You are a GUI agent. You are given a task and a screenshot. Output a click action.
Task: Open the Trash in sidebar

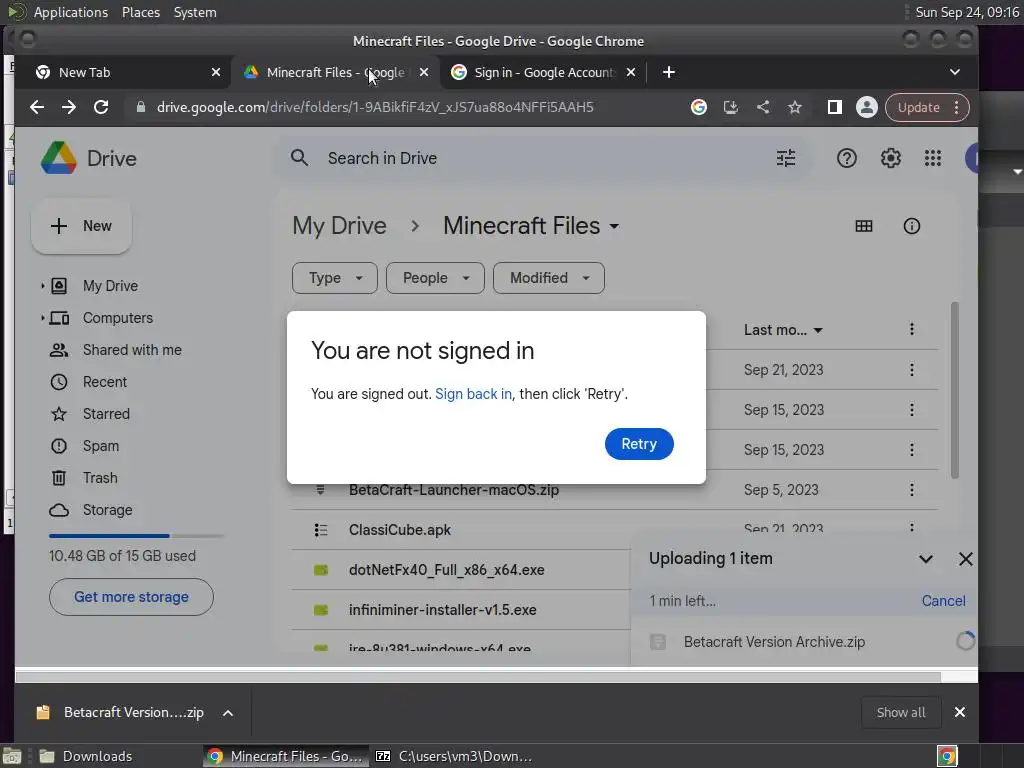click(100, 478)
